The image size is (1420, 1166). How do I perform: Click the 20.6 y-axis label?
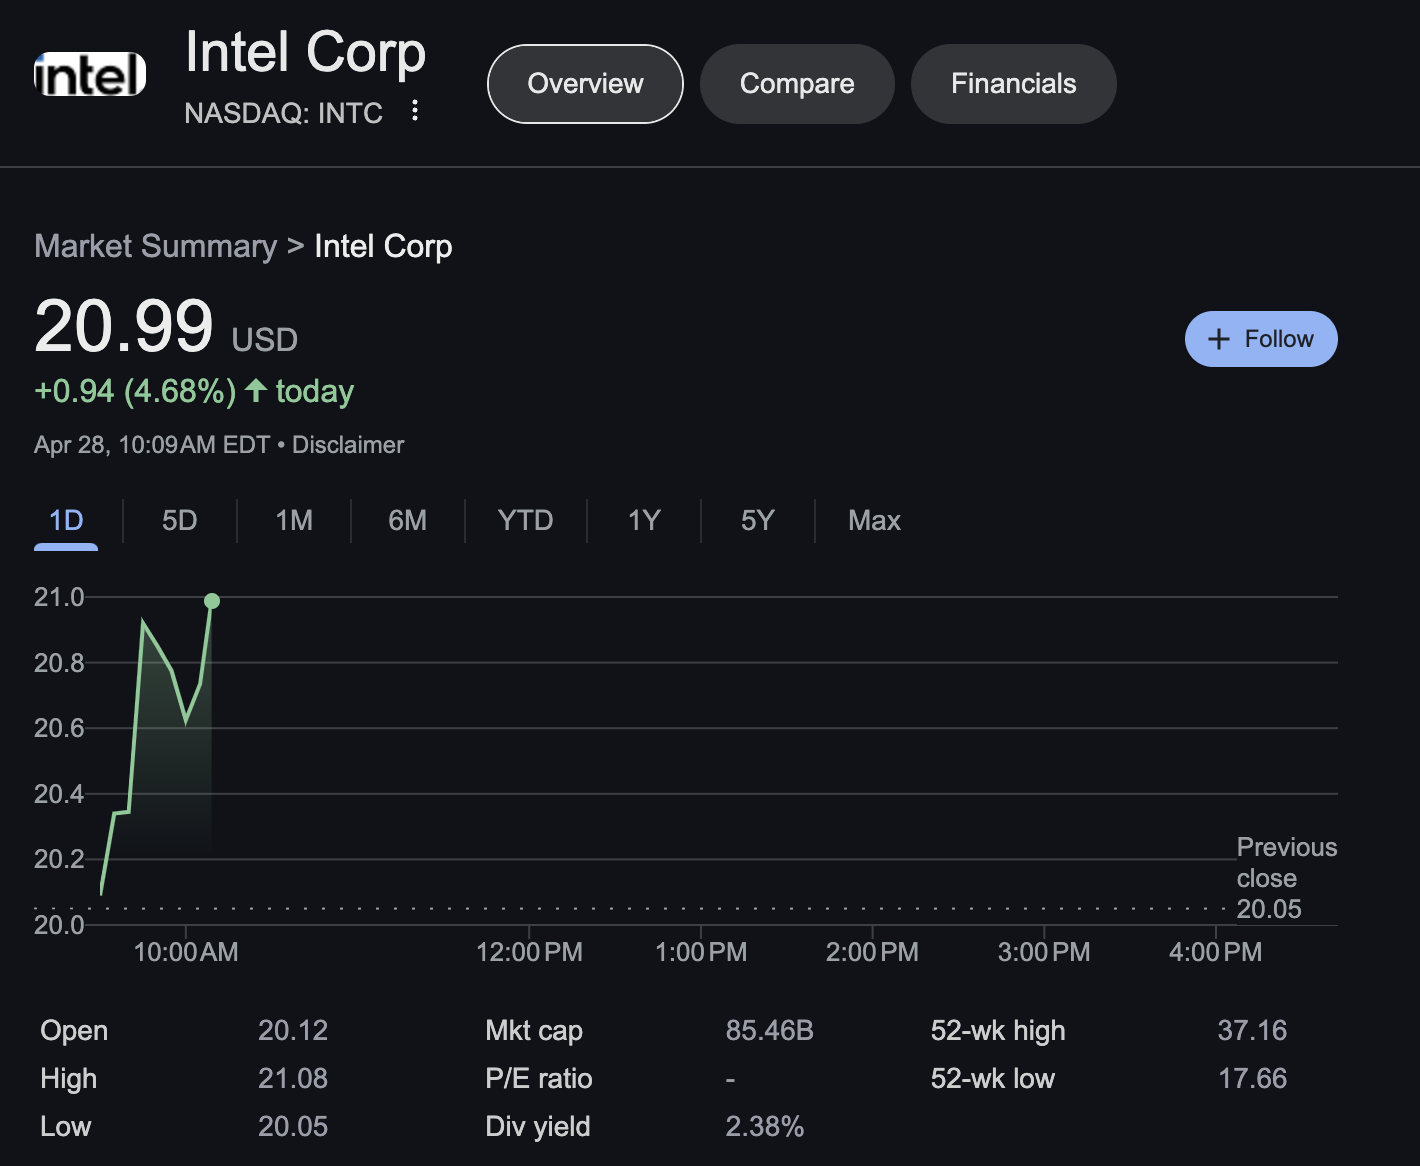pos(59,728)
